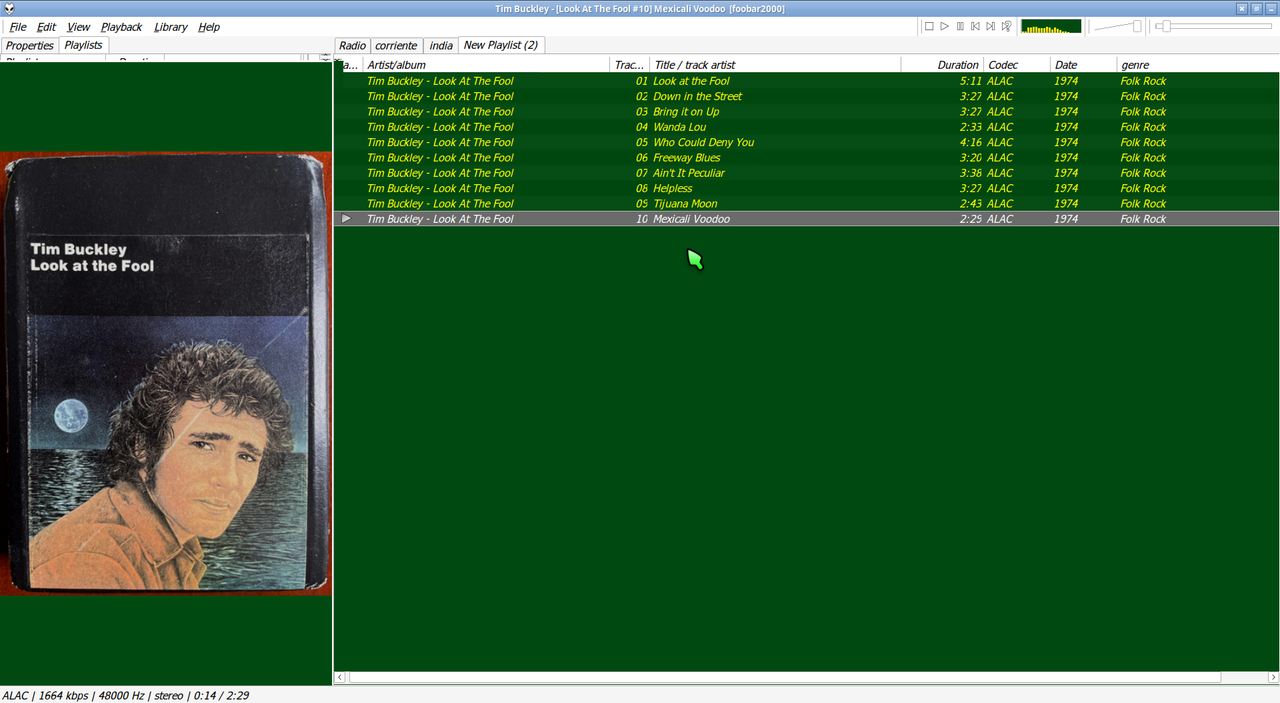Pause the current track
Viewport: 1280px width, 703px height.
click(x=960, y=27)
